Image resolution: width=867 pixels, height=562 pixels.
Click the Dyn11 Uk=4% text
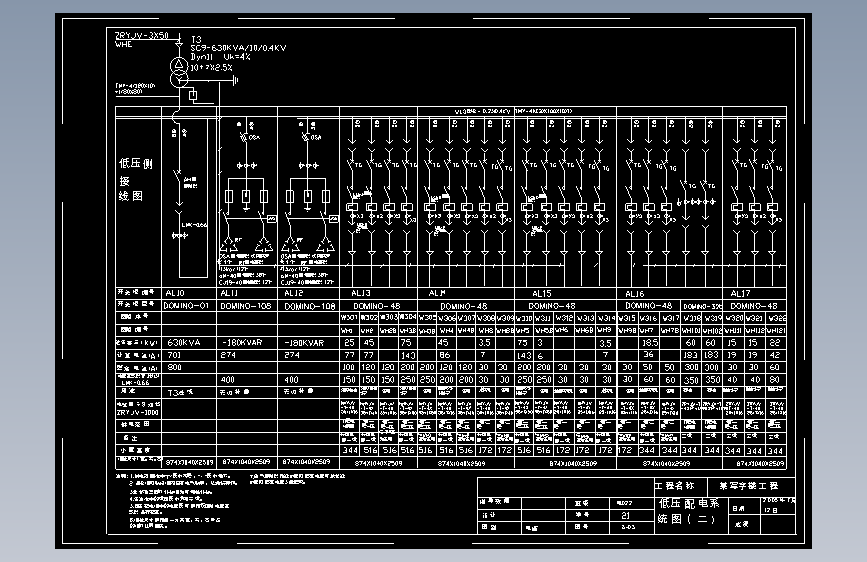(221, 57)
